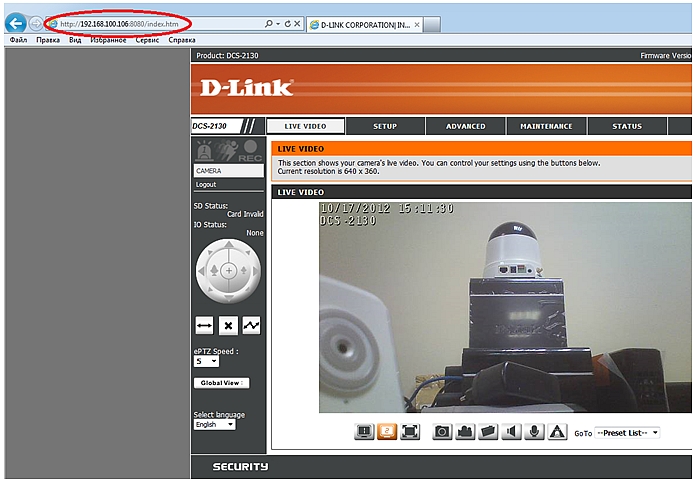Click the ePTZ home center button

pyautogui.click(x=228, y=271)
